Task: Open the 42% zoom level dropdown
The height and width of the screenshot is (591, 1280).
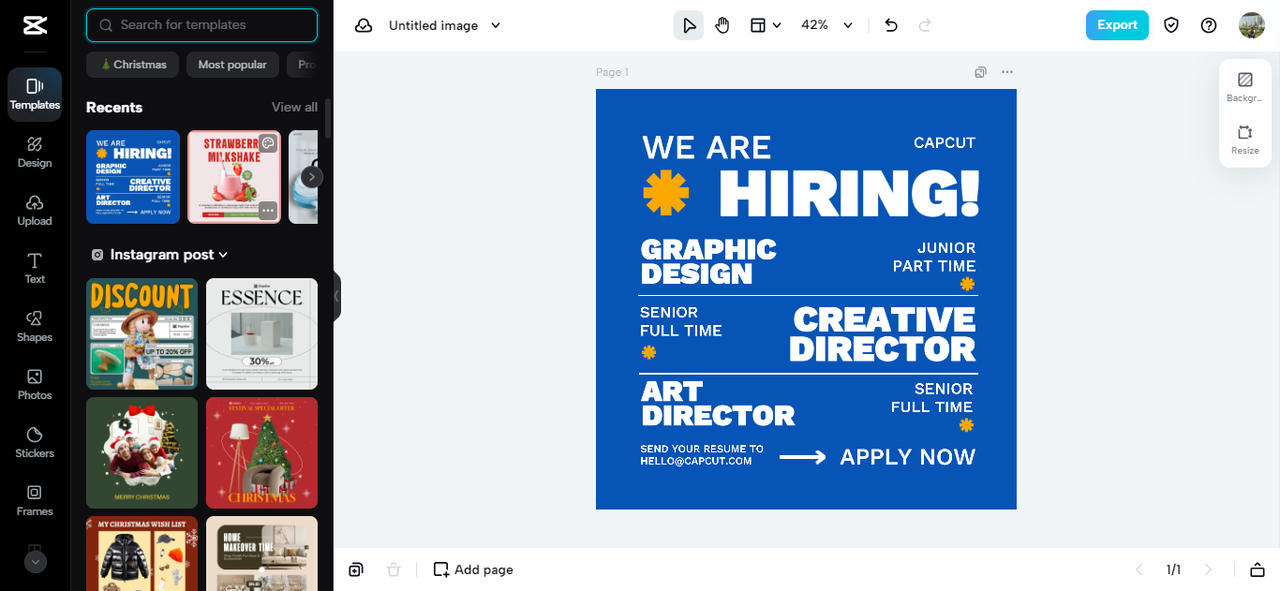Action: coord(827,26)
